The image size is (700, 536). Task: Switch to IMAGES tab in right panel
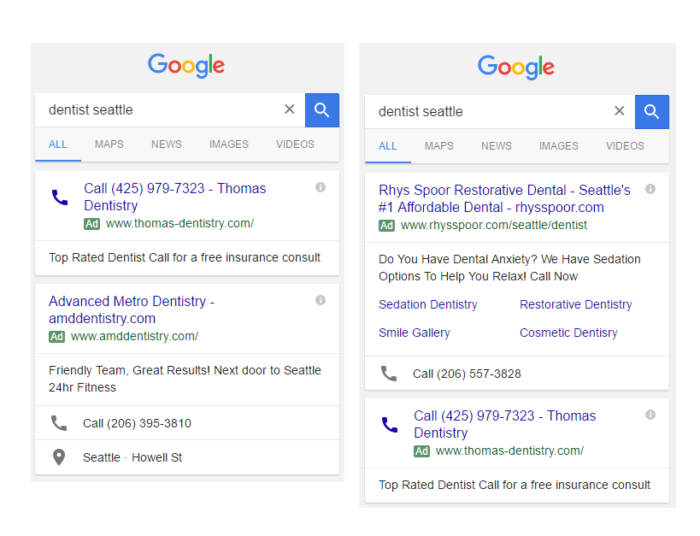point(559,146)
